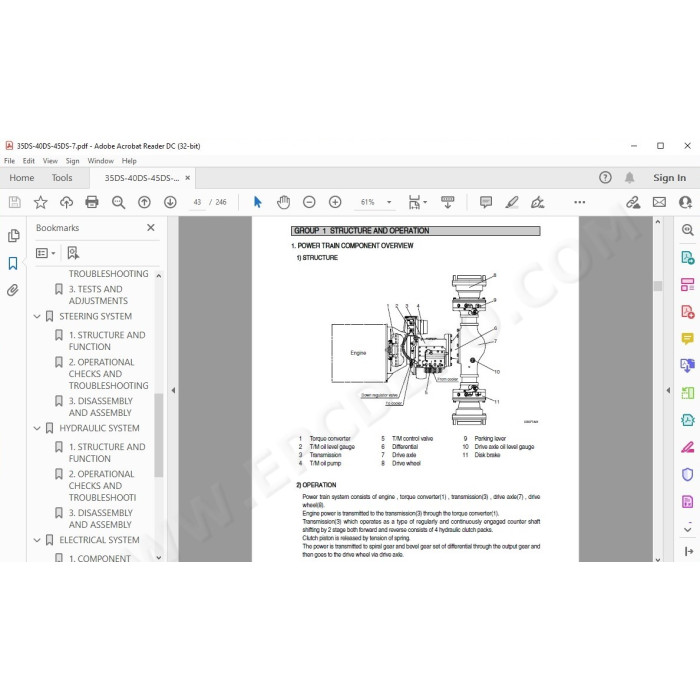Open help question mark icon

pos(605,178)
